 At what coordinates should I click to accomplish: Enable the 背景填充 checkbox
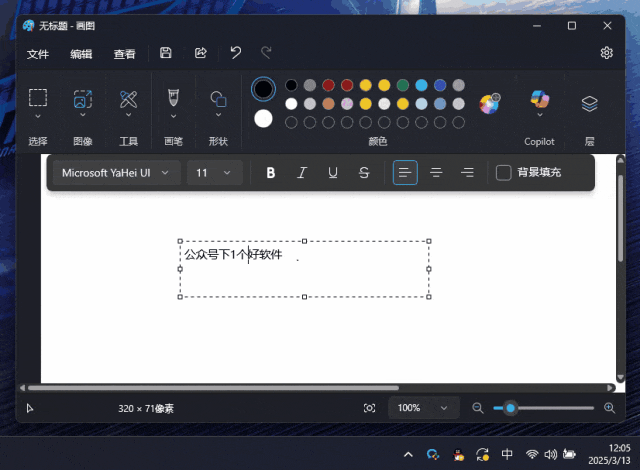(503, 173)
